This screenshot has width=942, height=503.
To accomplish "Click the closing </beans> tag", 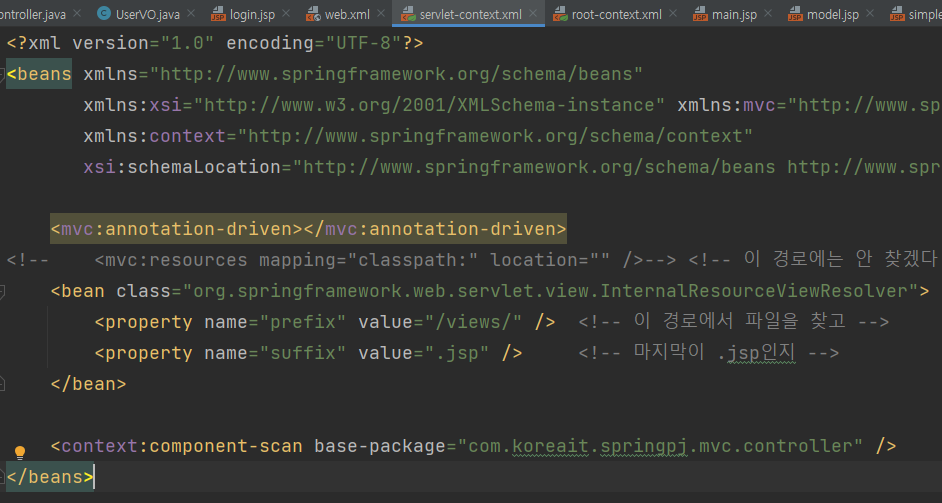I will click(x=50, y=477).
